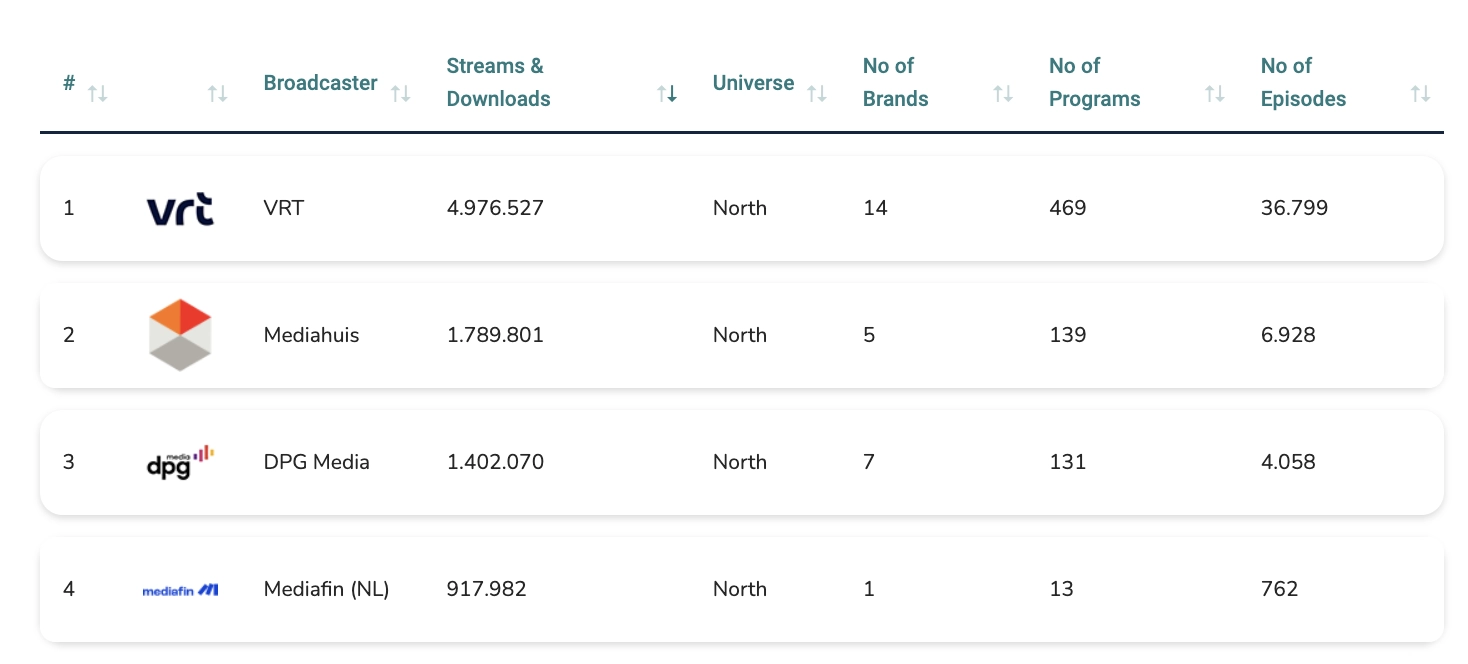Select the DPG Media row name
Image resolution: width=1468 pixels, height=664 pixels.
click(x=316, y=462)
